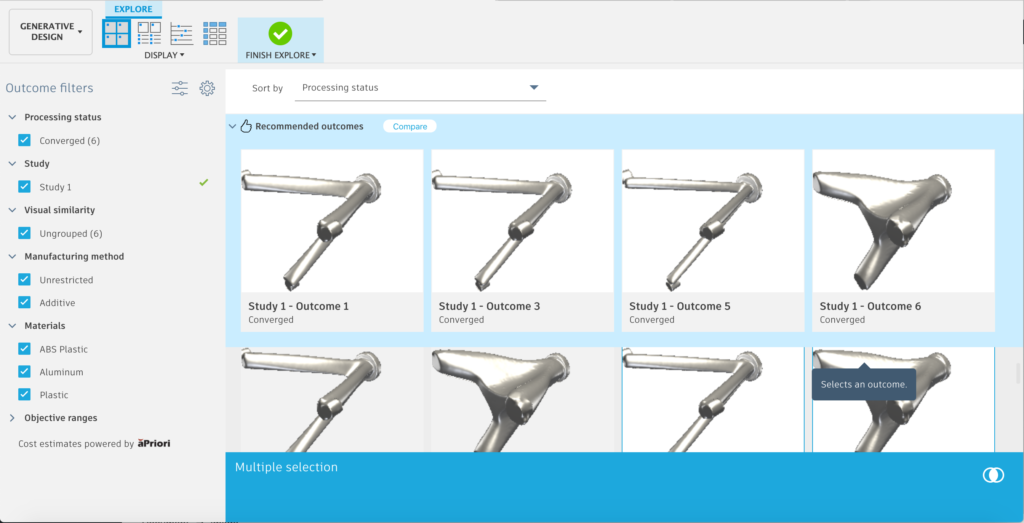Click the compare icon in Multiple selection bar

click(x=993, y=475)
